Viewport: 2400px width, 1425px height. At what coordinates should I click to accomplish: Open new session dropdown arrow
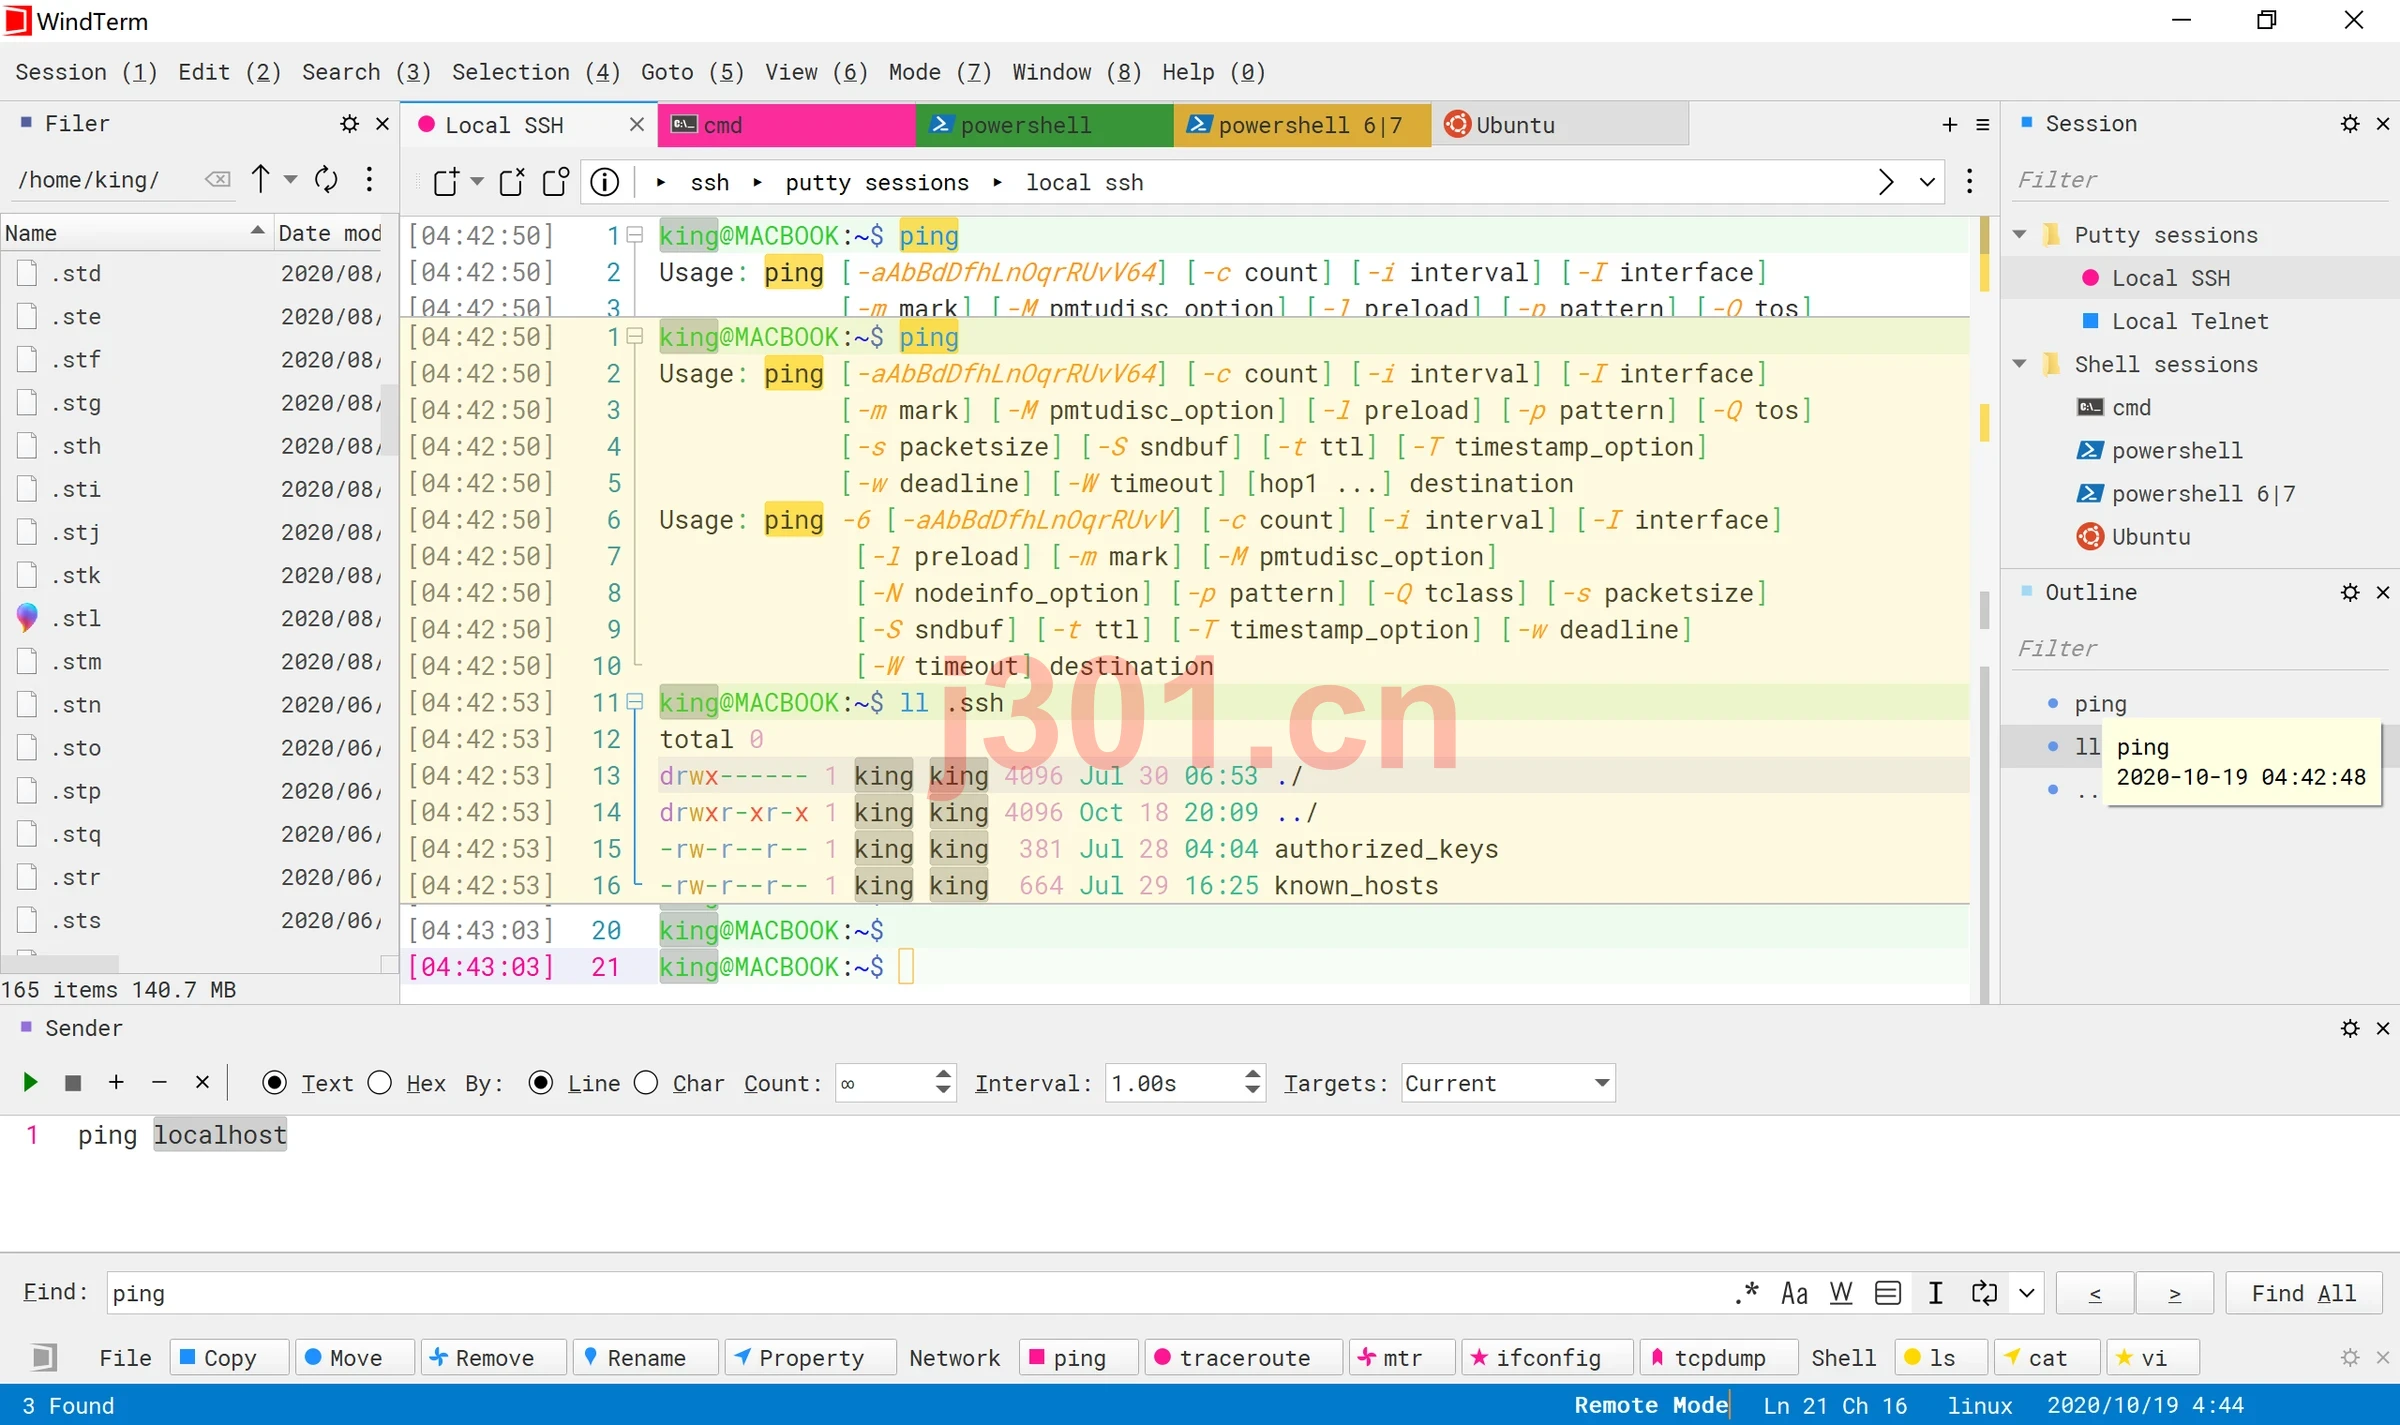477,181
